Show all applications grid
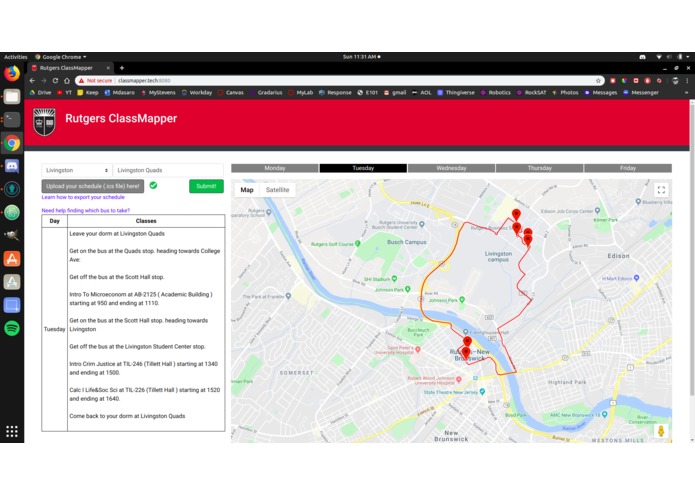 click(x=12, y=431)
